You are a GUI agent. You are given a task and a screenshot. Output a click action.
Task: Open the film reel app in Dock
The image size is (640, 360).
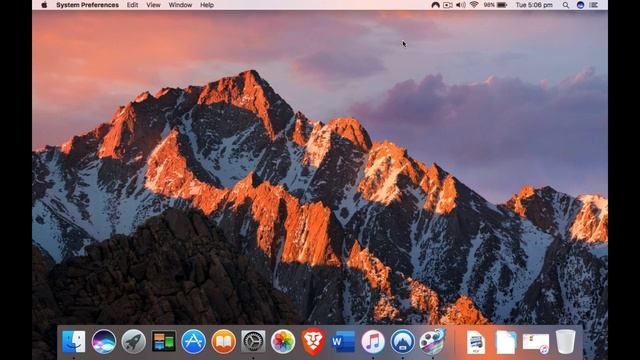pyautogui.click(x=432, y=341)
